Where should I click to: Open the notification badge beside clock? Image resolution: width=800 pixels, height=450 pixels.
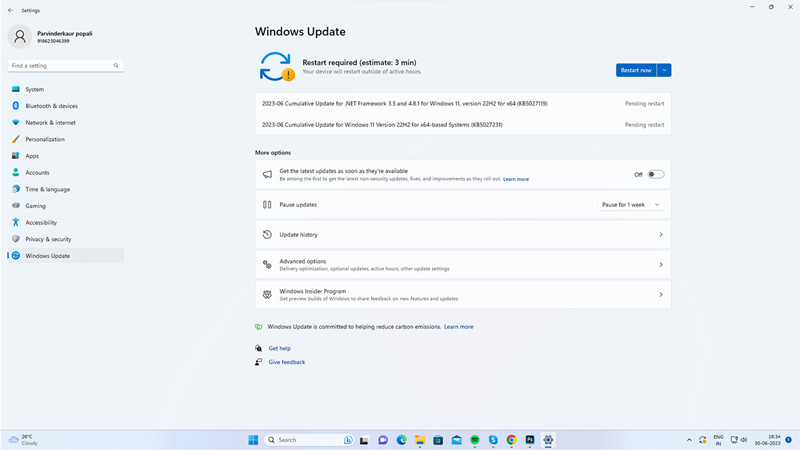pos(789,440)
